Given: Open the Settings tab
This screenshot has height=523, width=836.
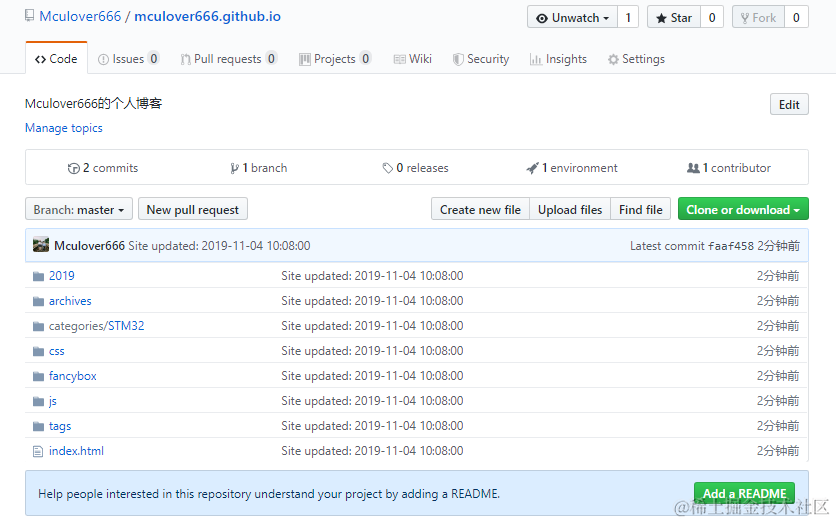Looking at the screenshot, I should click(637, 59).
